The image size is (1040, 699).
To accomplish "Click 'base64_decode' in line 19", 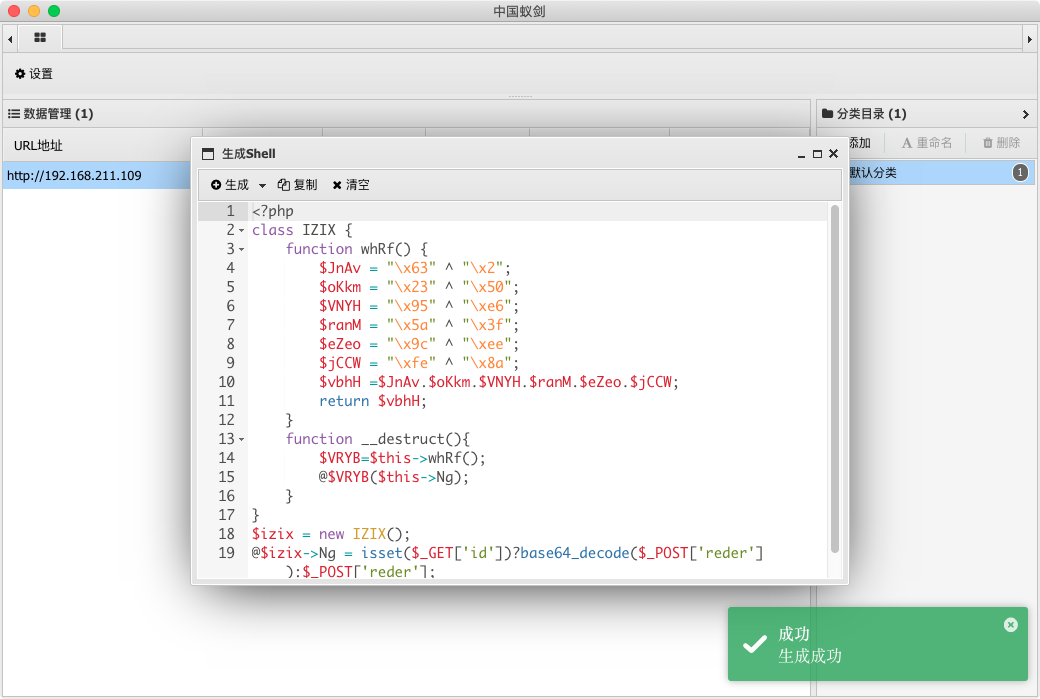I will (574, 553).
